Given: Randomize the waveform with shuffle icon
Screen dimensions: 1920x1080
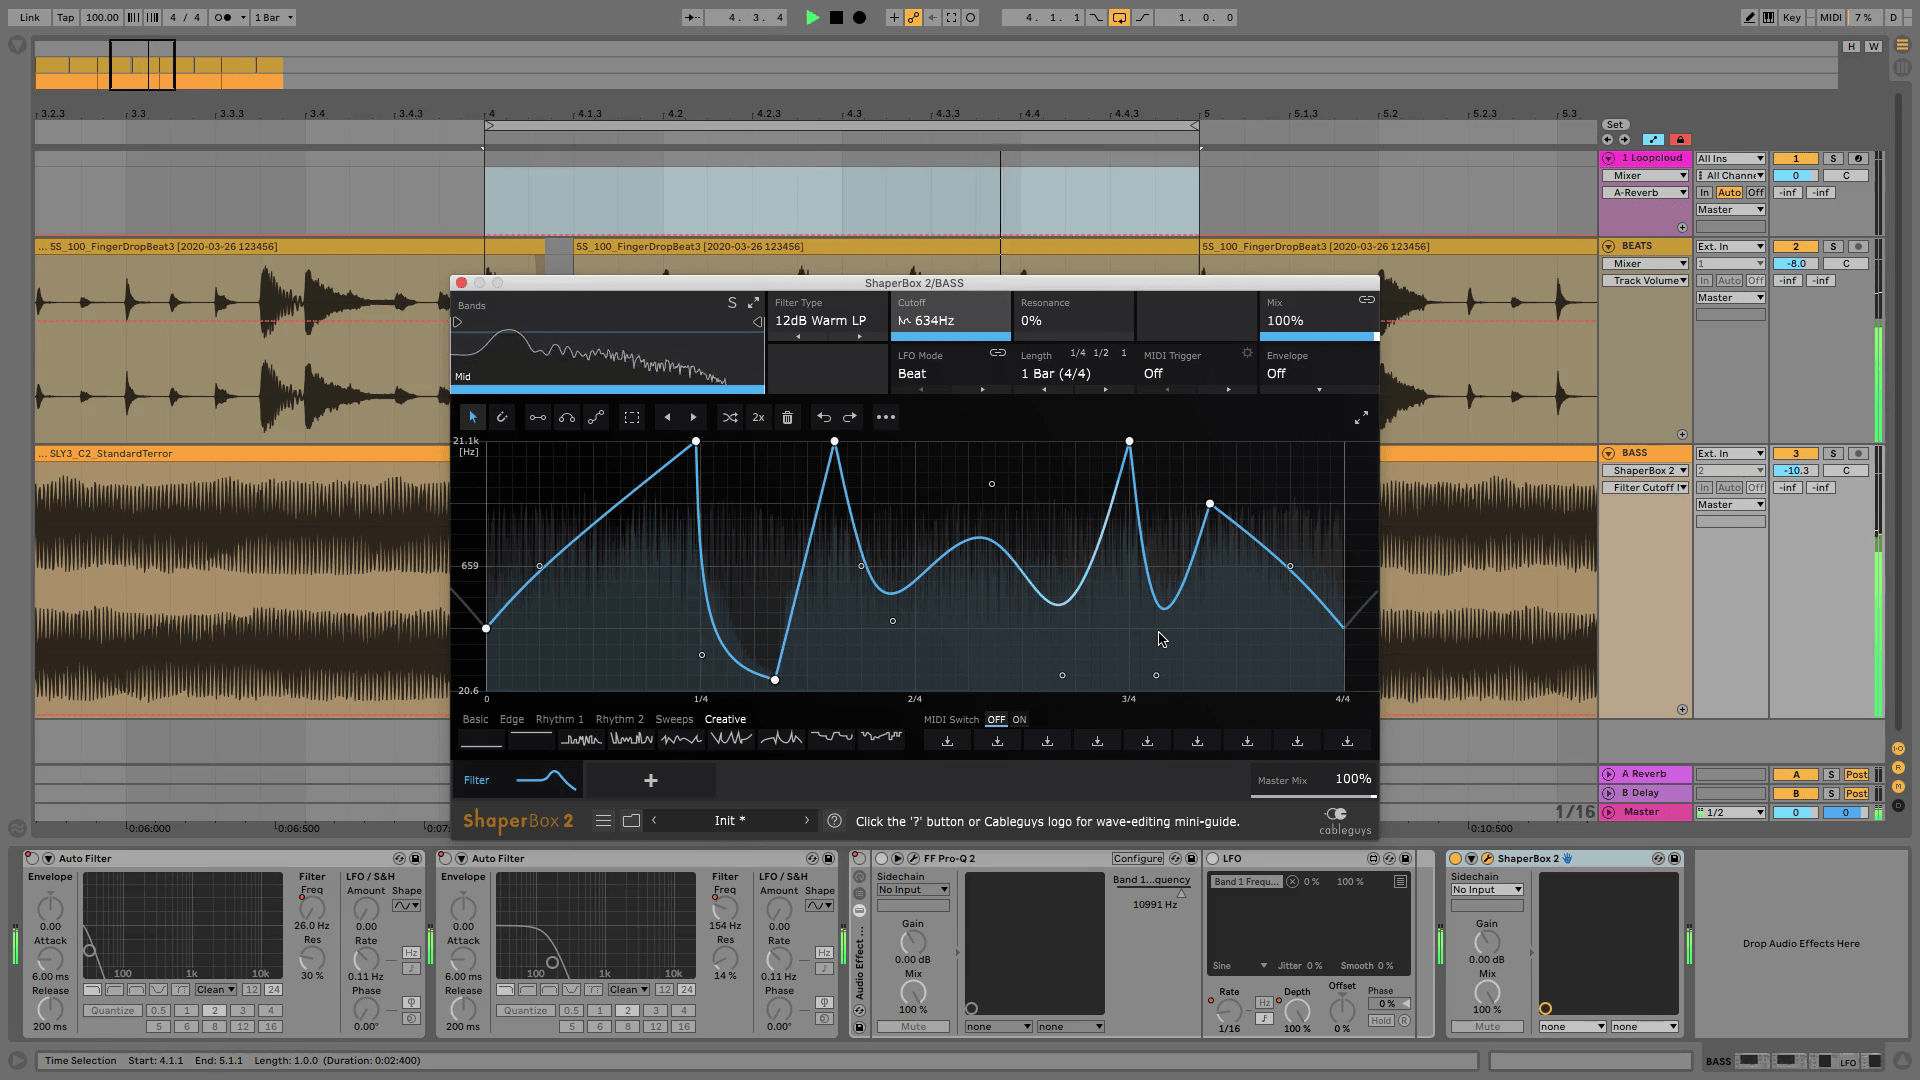Looking at the screenshot, I should point(730,418).
